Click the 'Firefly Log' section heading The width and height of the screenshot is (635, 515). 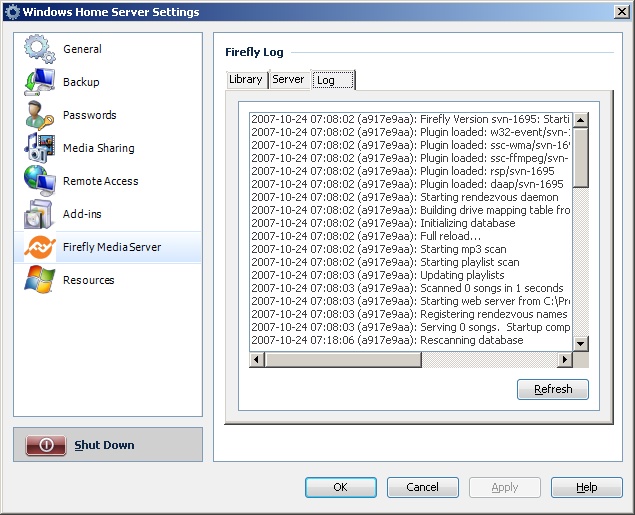click(x=254, y=52)
